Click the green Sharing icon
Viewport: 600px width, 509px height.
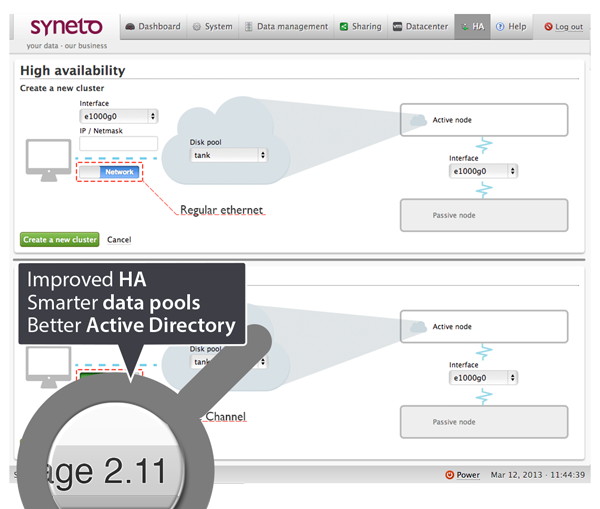(344, 27)
